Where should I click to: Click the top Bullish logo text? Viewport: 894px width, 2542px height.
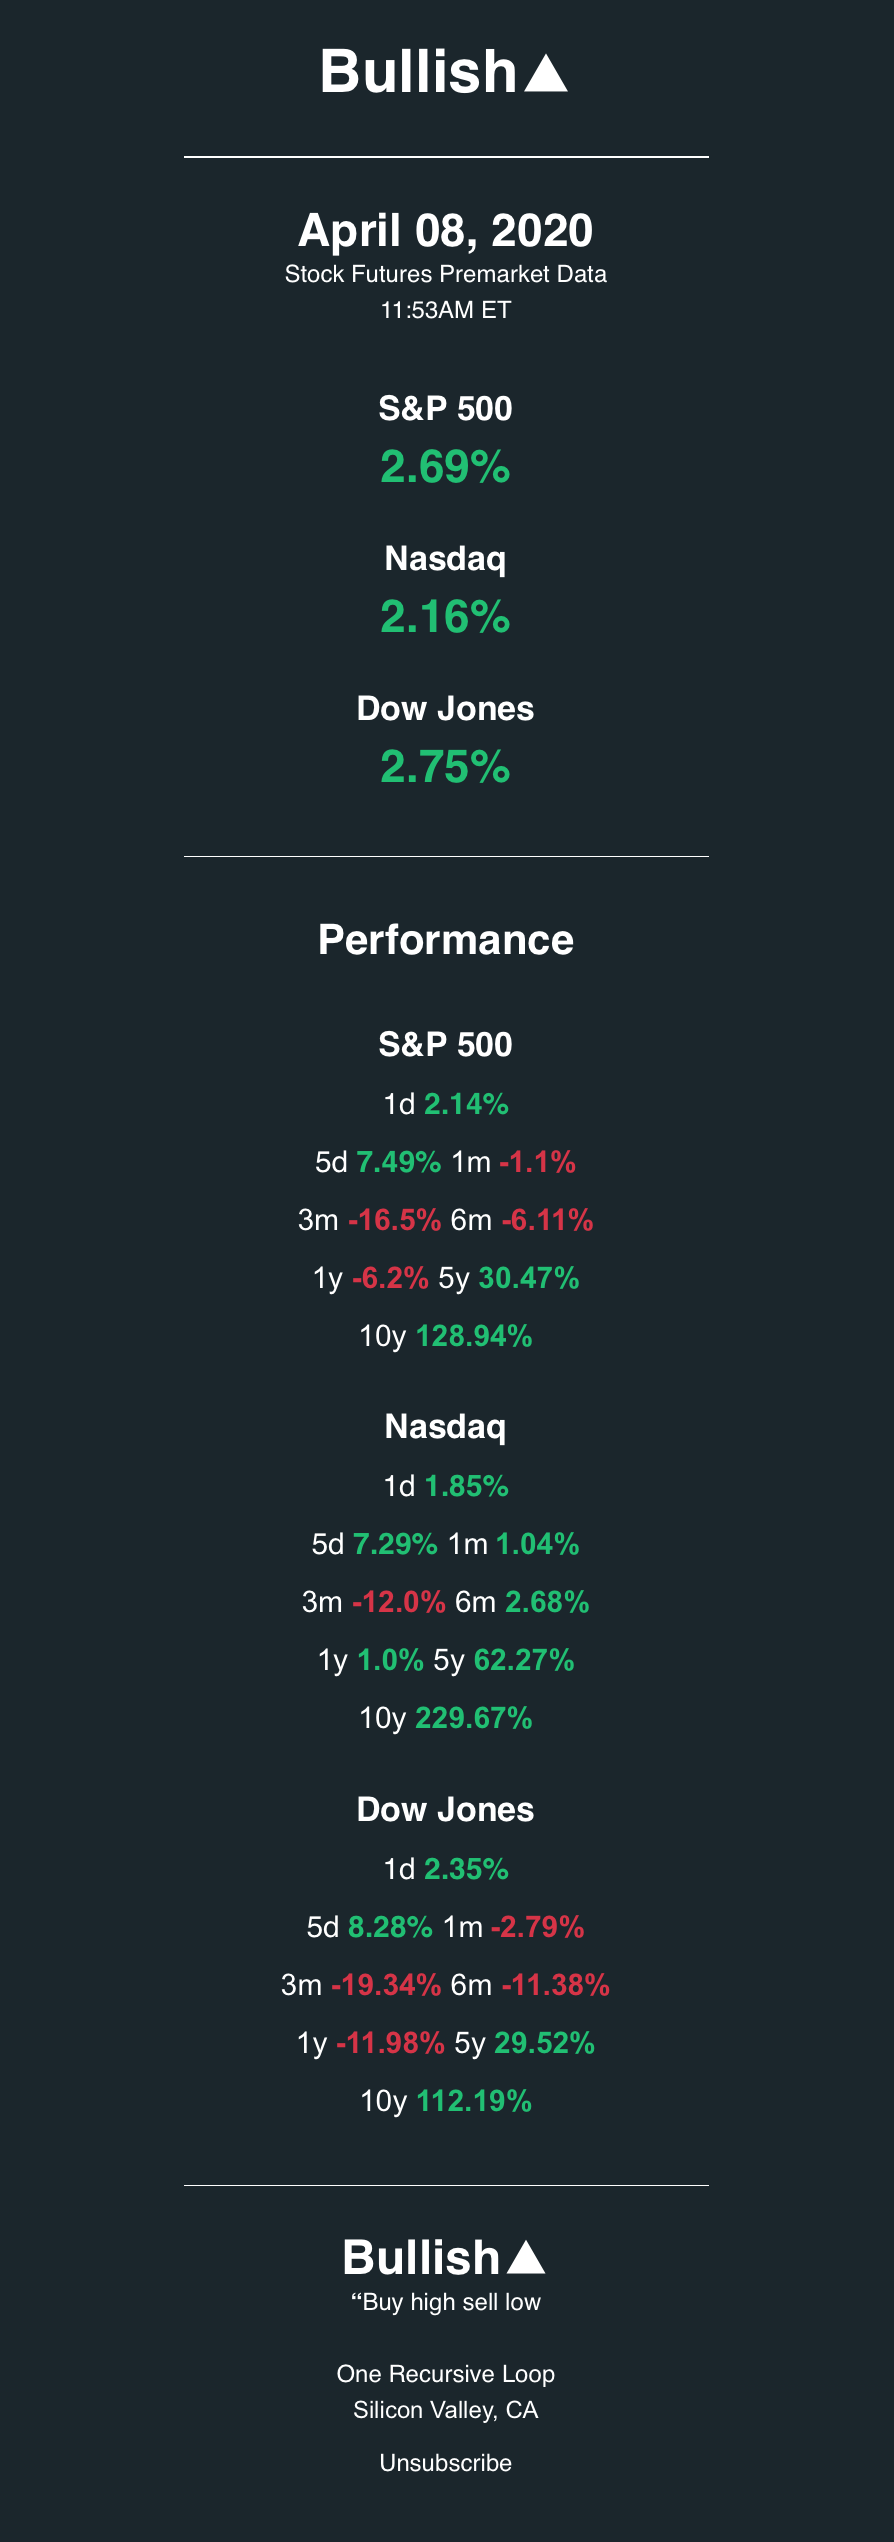418,72
